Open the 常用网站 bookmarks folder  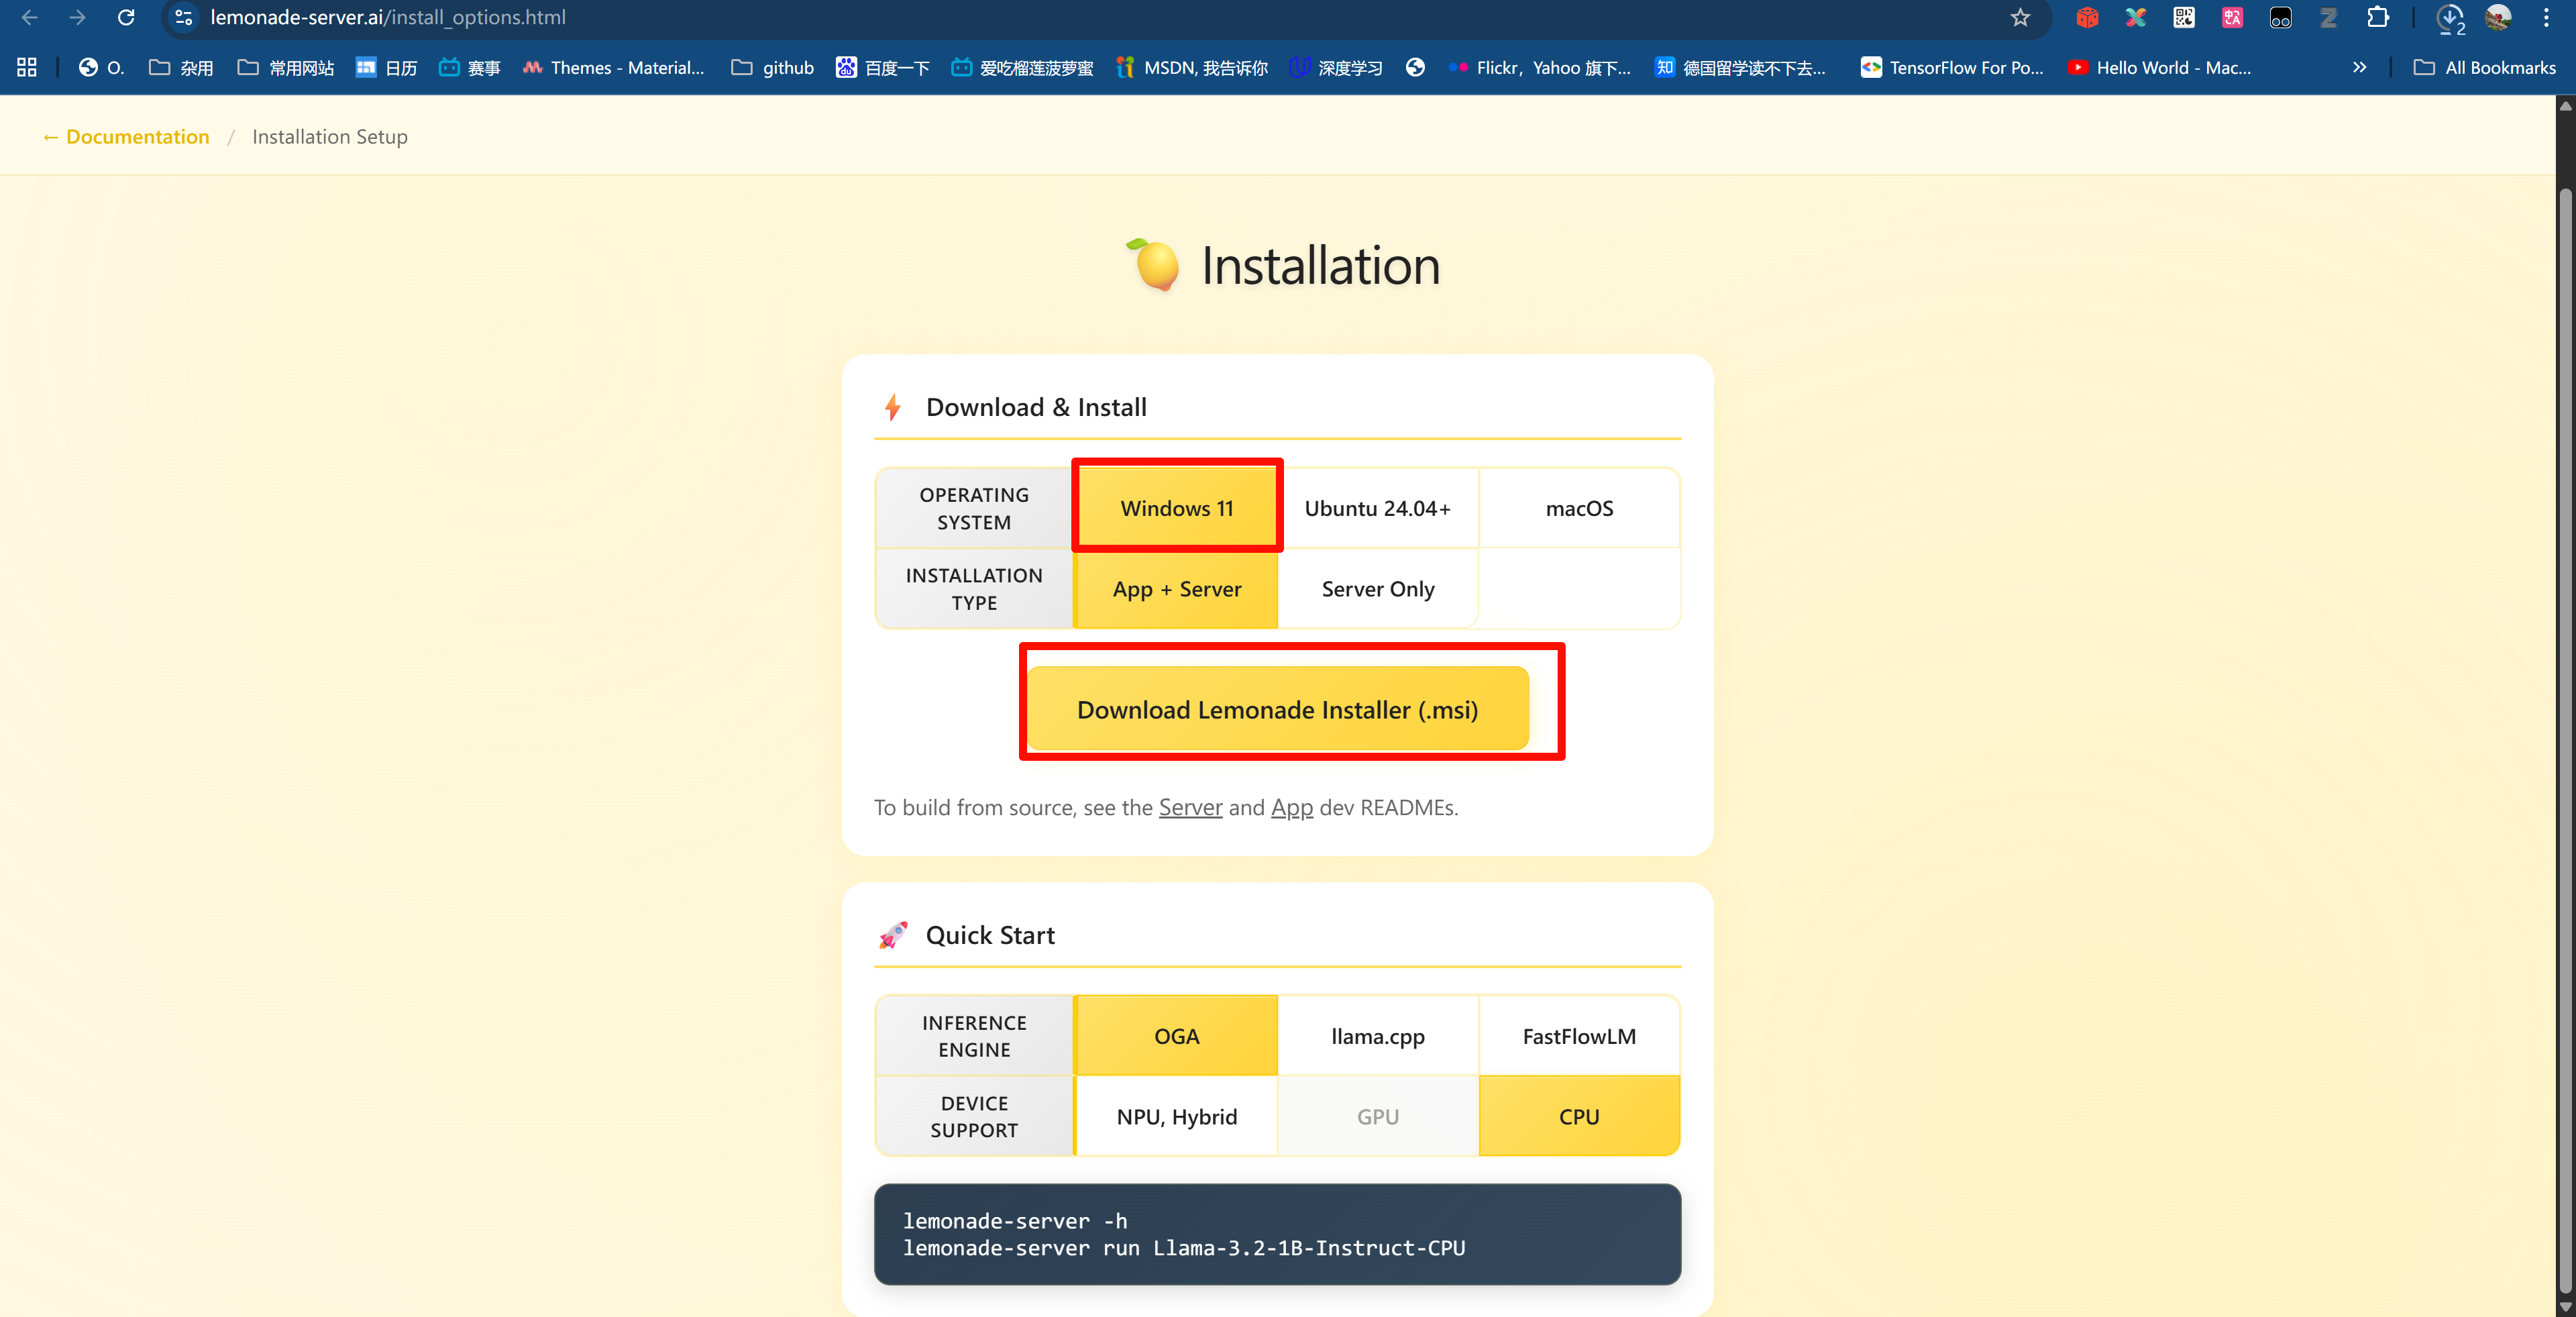(286, 68)
